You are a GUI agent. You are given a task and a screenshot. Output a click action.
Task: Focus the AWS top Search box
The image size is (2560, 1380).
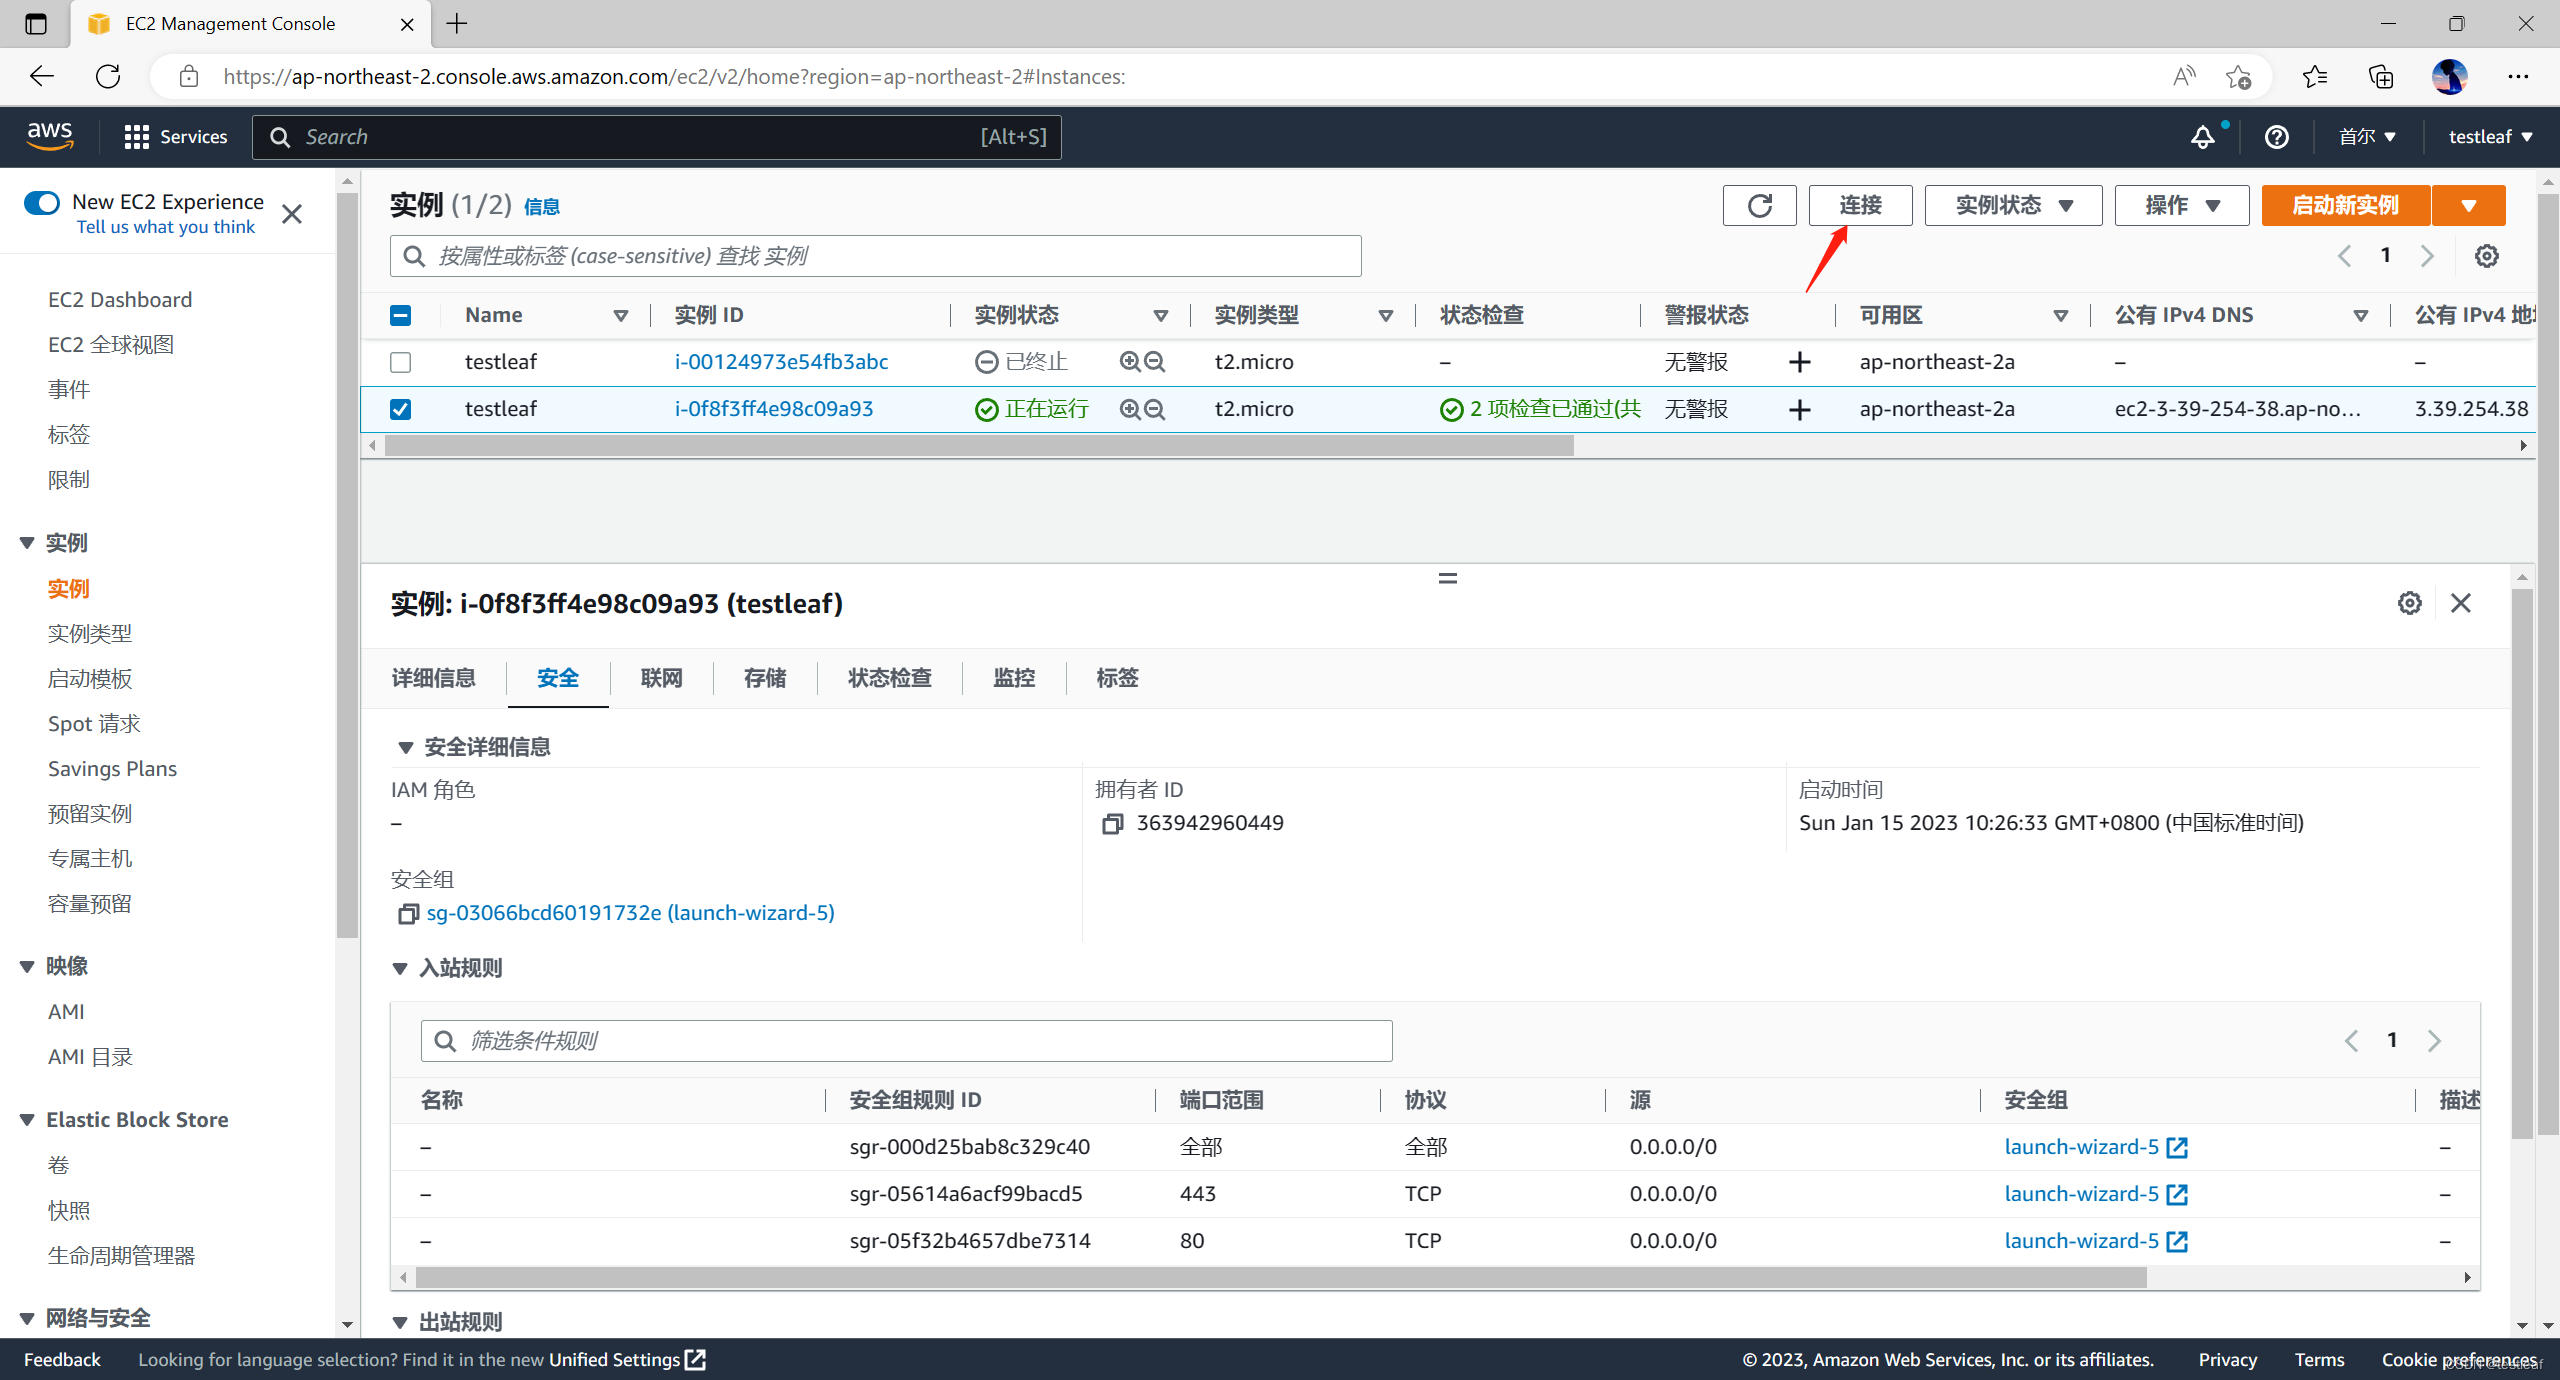pos(656,137)
